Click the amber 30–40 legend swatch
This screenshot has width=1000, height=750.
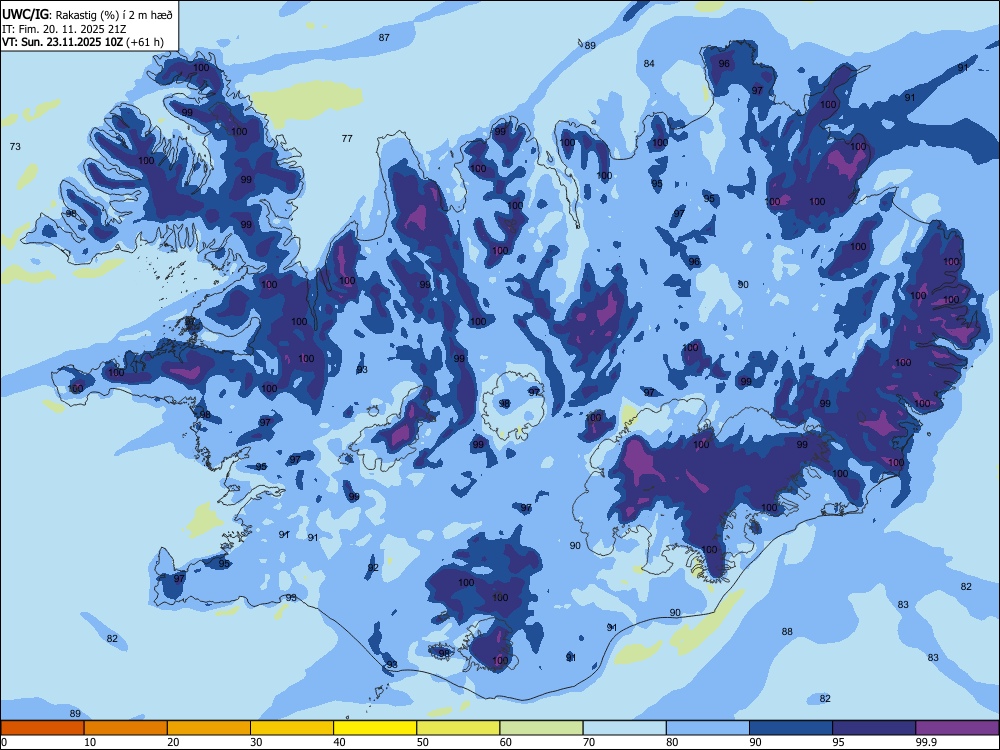292,728
